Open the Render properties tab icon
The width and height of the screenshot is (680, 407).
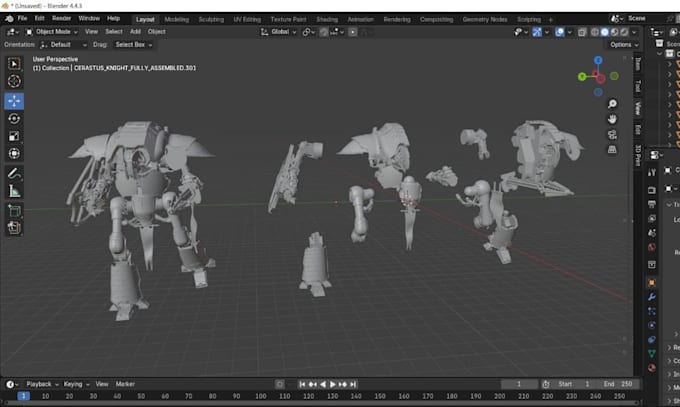[651, 190]
